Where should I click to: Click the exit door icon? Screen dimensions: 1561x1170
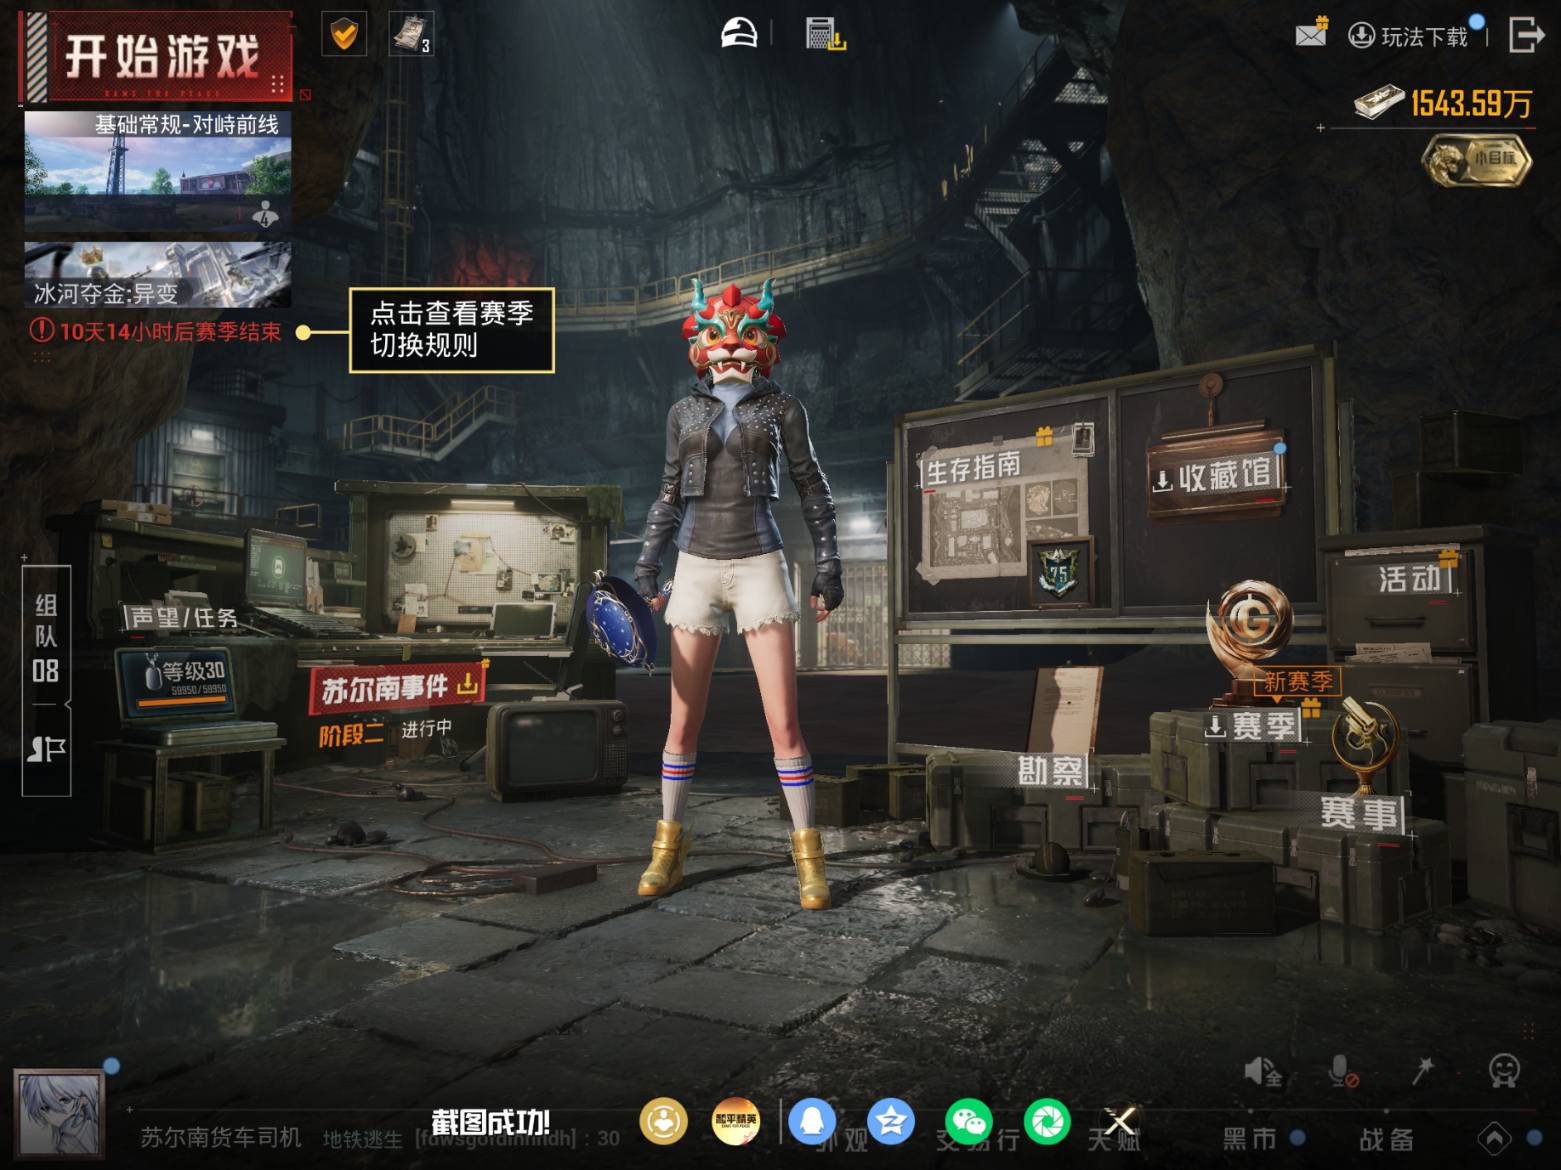click(1525, 34)
